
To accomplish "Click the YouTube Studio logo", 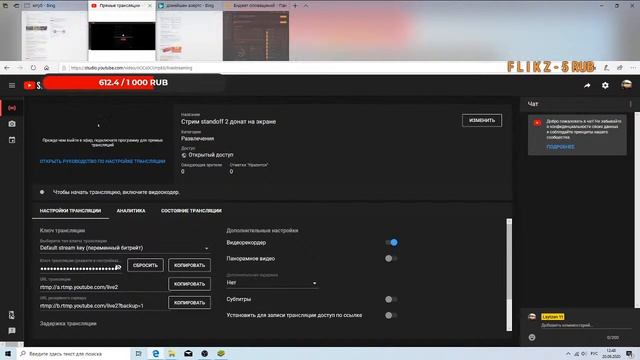I will [33, 85].
